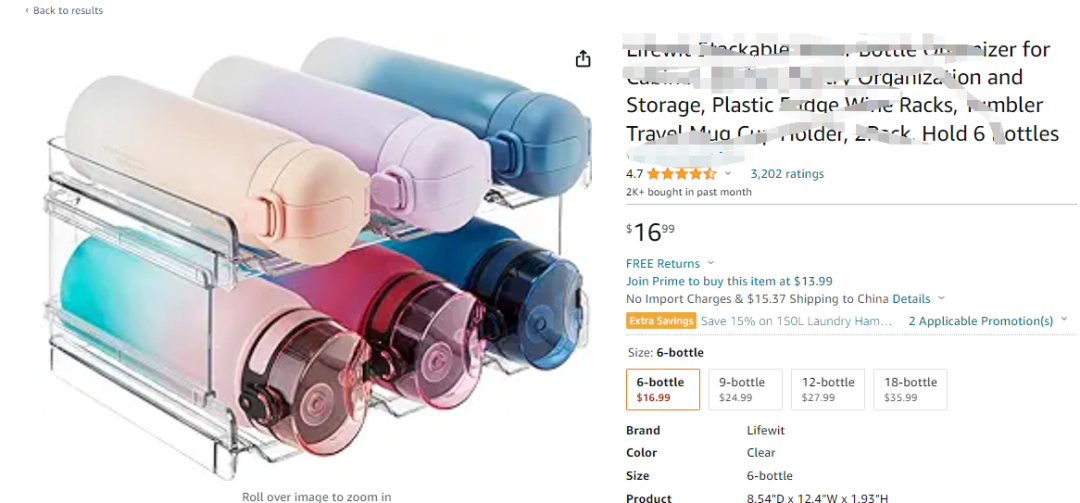Open the chevron next to shipping Details
This screenshot has width=1080, height=503.
point(941,299)
